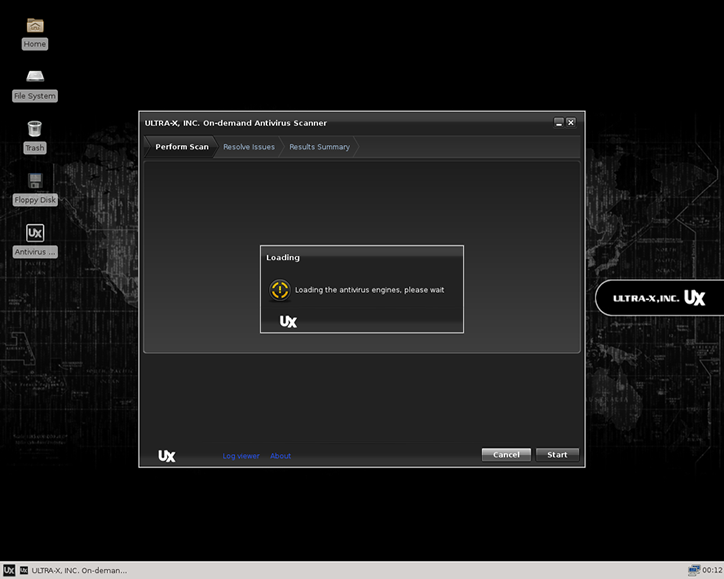Click the ULTRA-X, INC. desktop badge
This screenshot has height=579, width=724.
[x=659, y=298]
